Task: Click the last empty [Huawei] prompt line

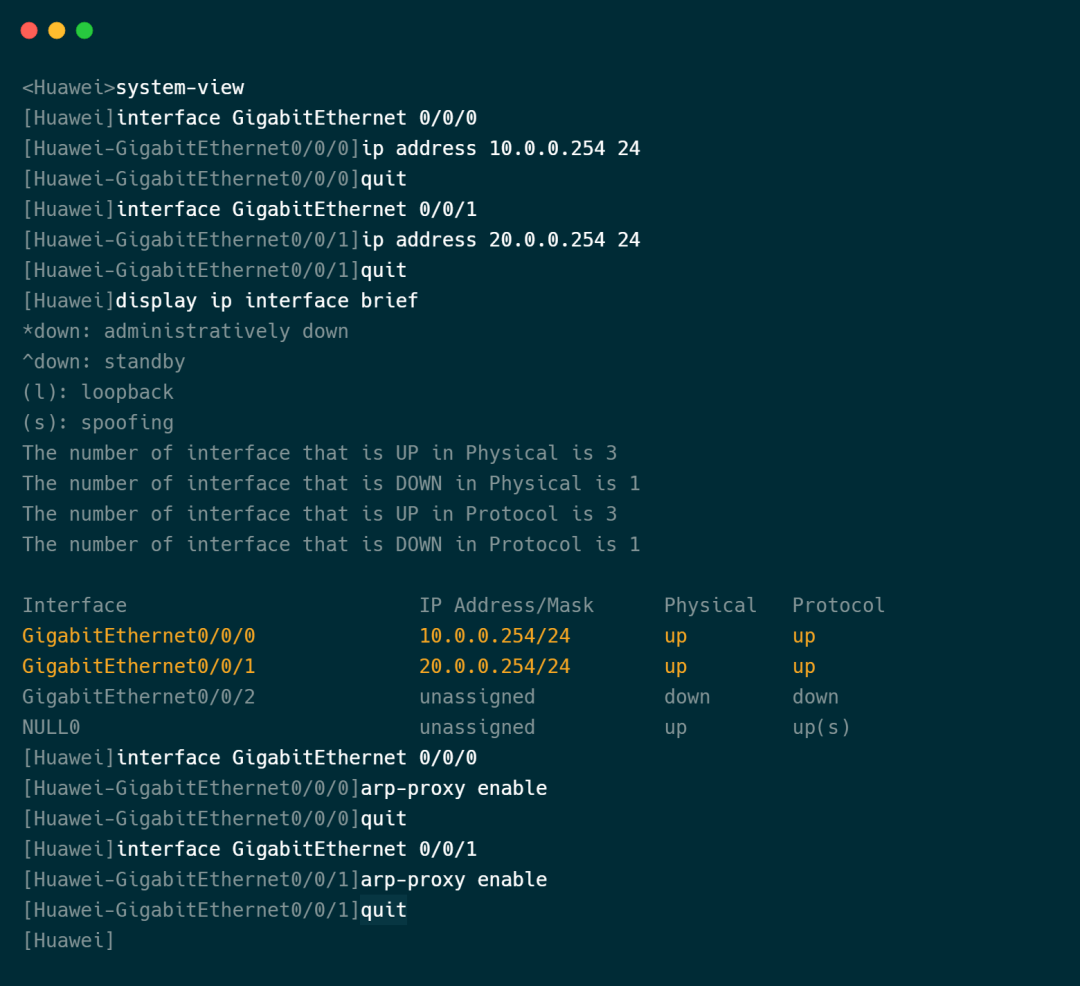Action: click(x=68, y=941)
